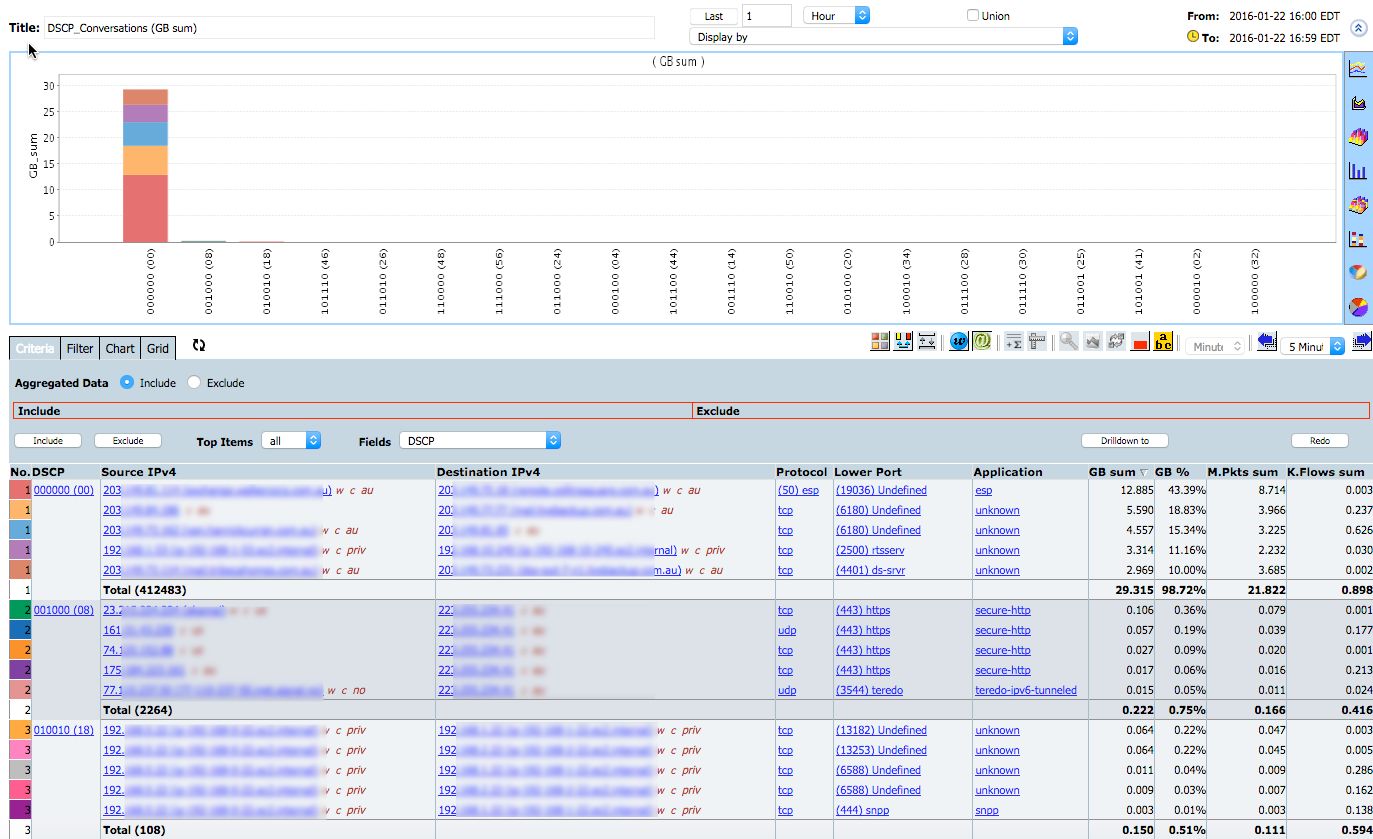The image size is (1373, 839).
Task: Click the red bottom segment of chart bar
Action: (145, 208)
